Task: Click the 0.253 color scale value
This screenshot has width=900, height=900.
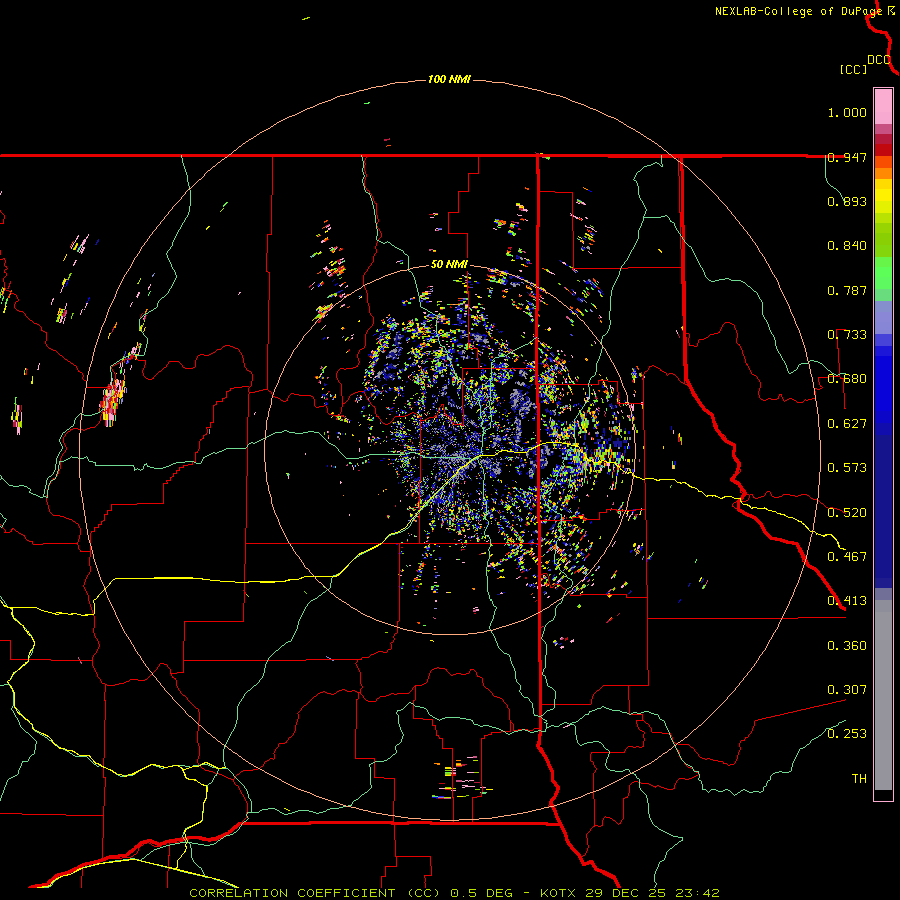Action: (x=847, y=734)
